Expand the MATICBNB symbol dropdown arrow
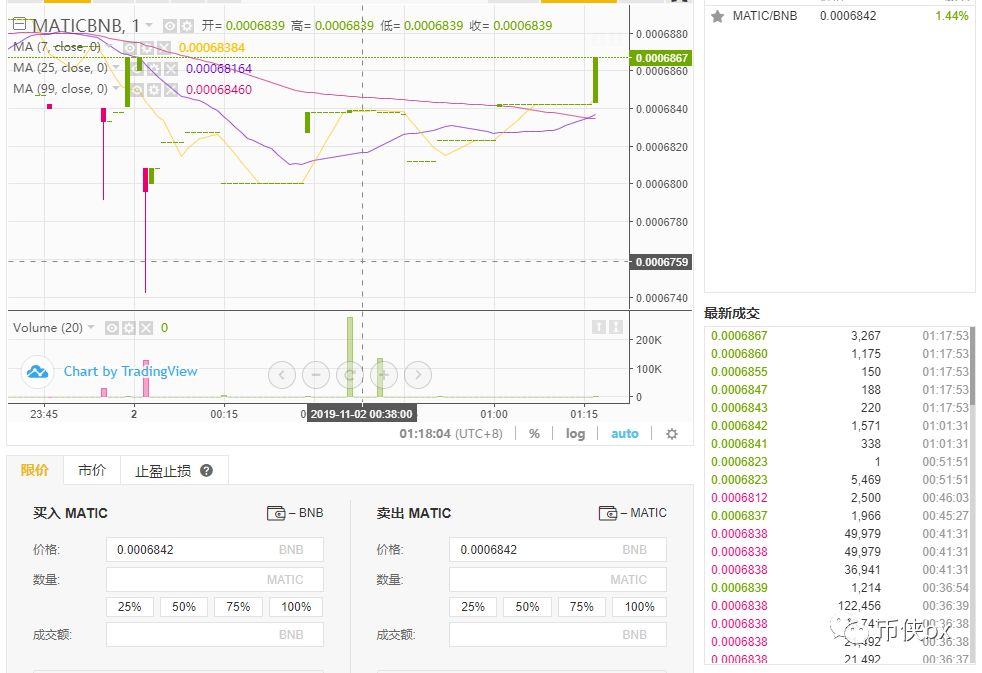The height and width of the screenshot is (673, 982). [149, 25]
